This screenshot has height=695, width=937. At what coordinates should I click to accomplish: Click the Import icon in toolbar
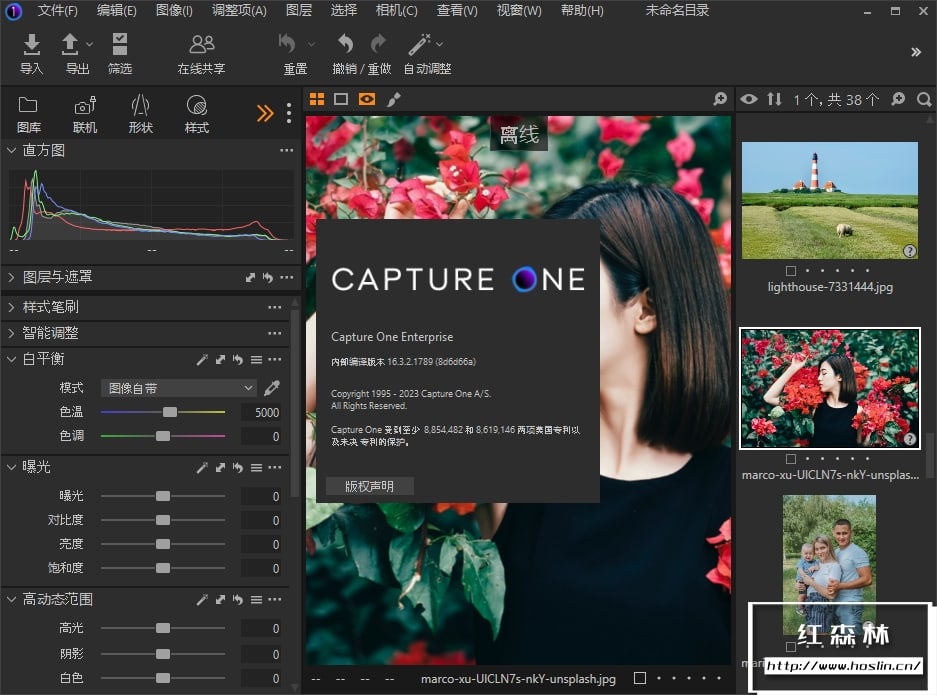[x=32, y=45]
